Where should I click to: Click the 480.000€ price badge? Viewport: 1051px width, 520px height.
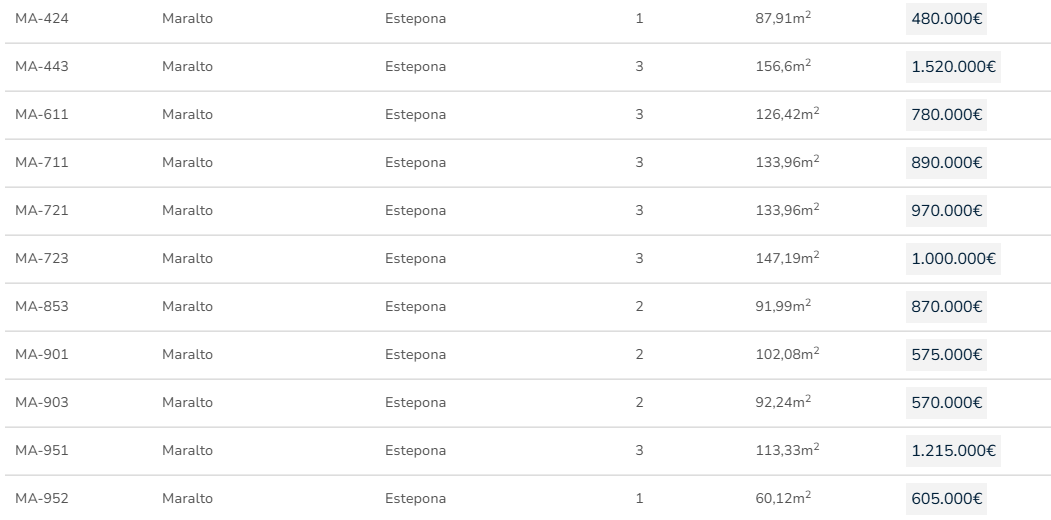pos(946,19)
